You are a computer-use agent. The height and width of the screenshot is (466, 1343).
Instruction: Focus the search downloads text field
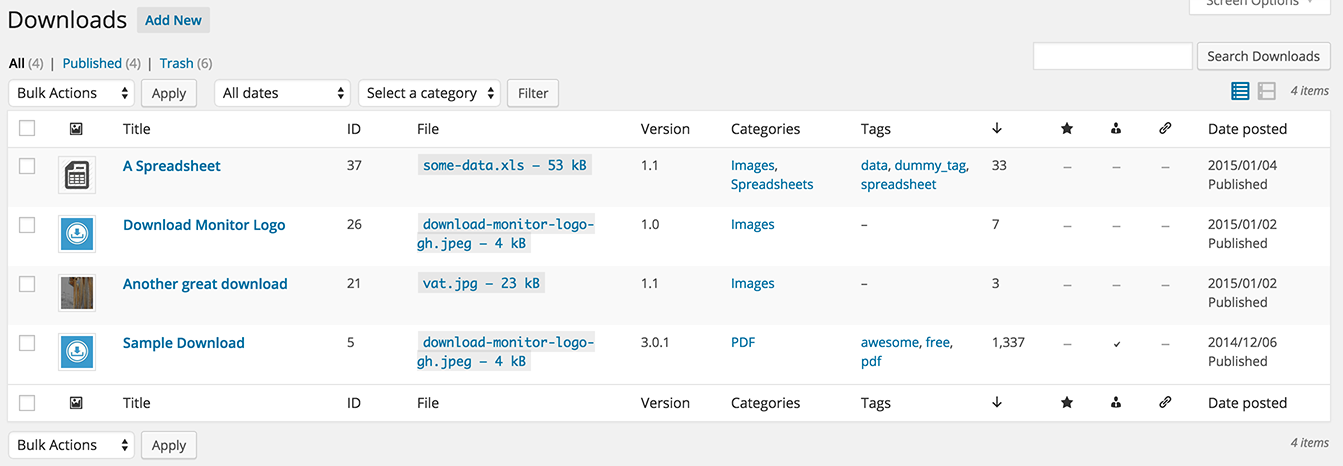point(1112,56)
